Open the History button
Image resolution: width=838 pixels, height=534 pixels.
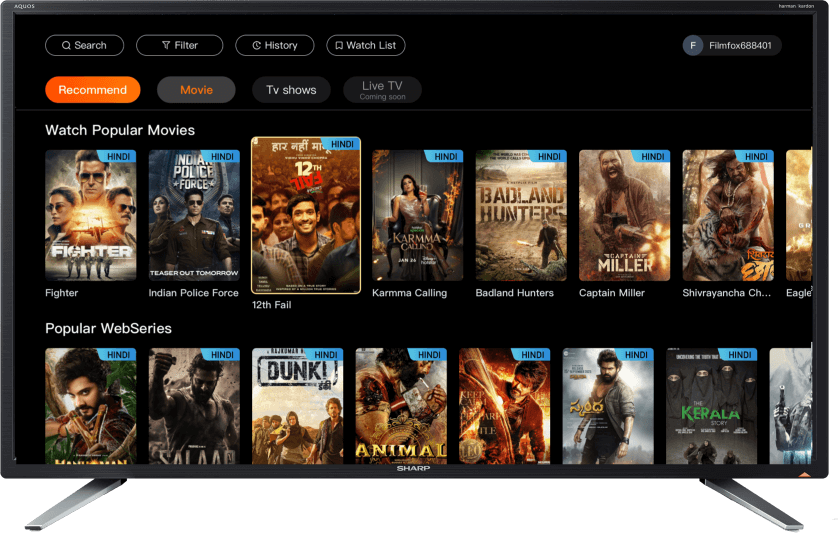coord(275,45)
